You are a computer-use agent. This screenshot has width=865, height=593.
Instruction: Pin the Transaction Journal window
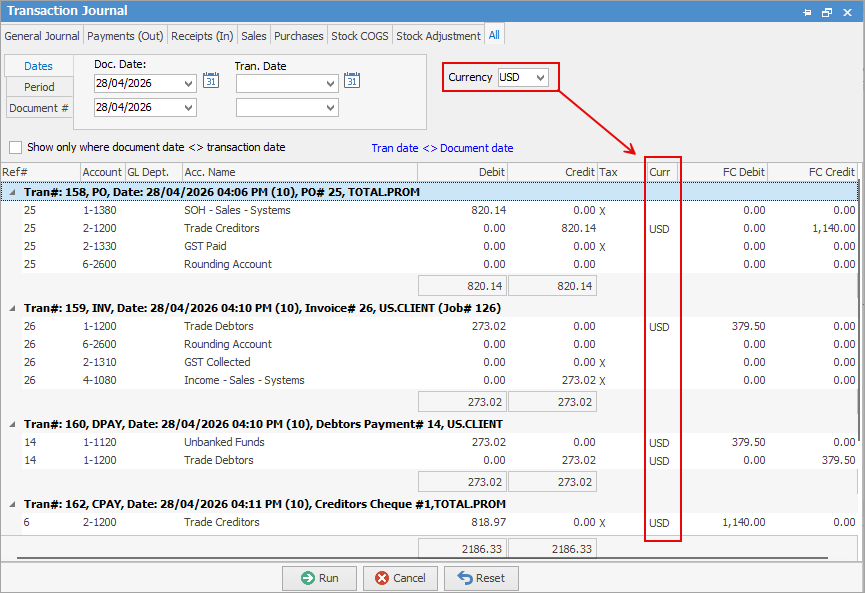807,12
